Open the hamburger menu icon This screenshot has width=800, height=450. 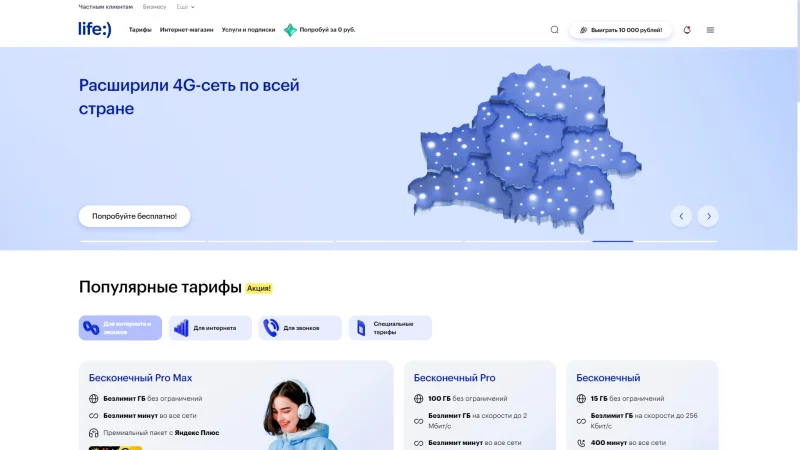(711, 30)
